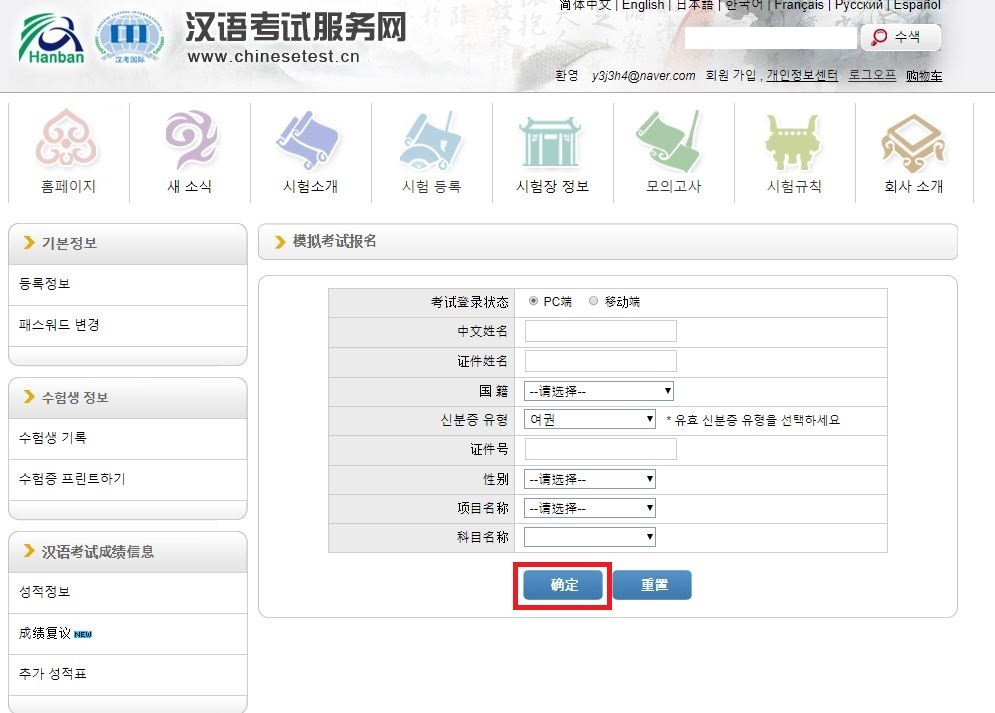Select 수험증 프린트하기 in the sidebar
The image size is (995, 713).
pyautogui.click(x=72, y=479)
